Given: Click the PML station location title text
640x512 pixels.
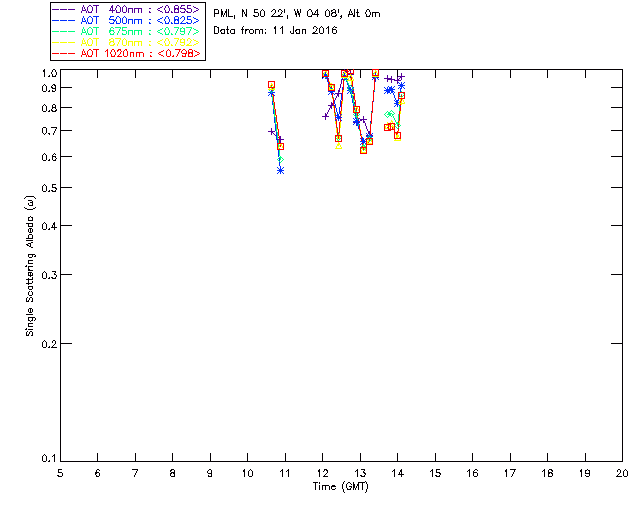Looking at the screenshot, I should (297, 14).
